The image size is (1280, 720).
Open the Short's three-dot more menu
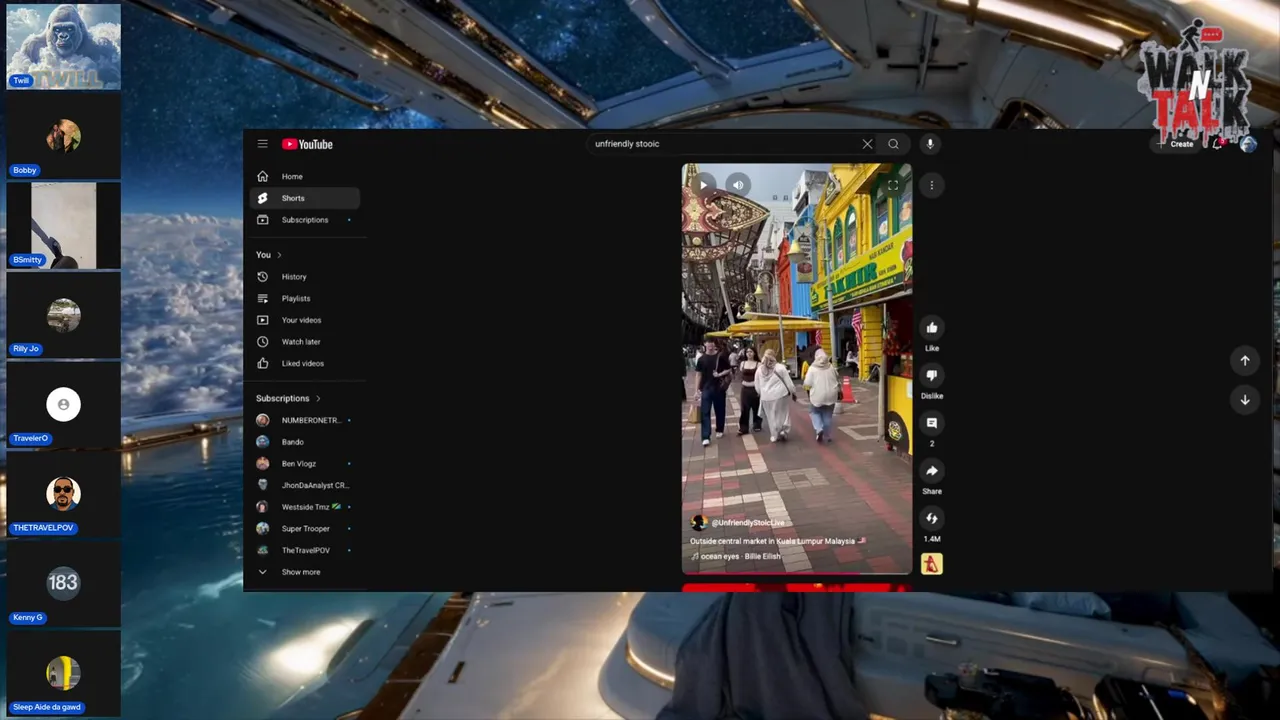coord(932,185)
